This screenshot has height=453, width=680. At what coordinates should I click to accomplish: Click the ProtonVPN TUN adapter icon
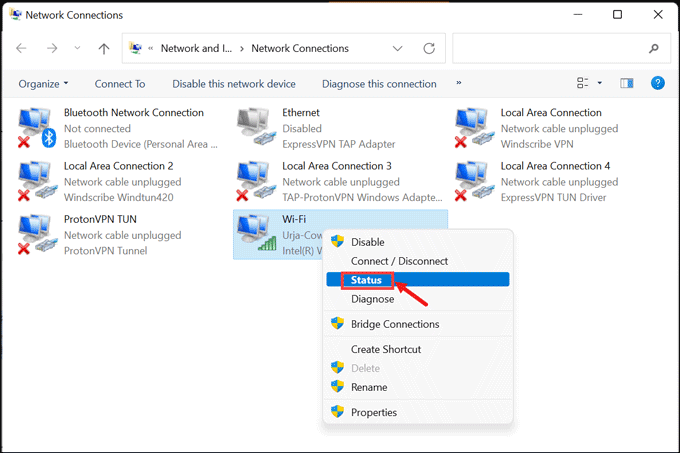[36, 234]
